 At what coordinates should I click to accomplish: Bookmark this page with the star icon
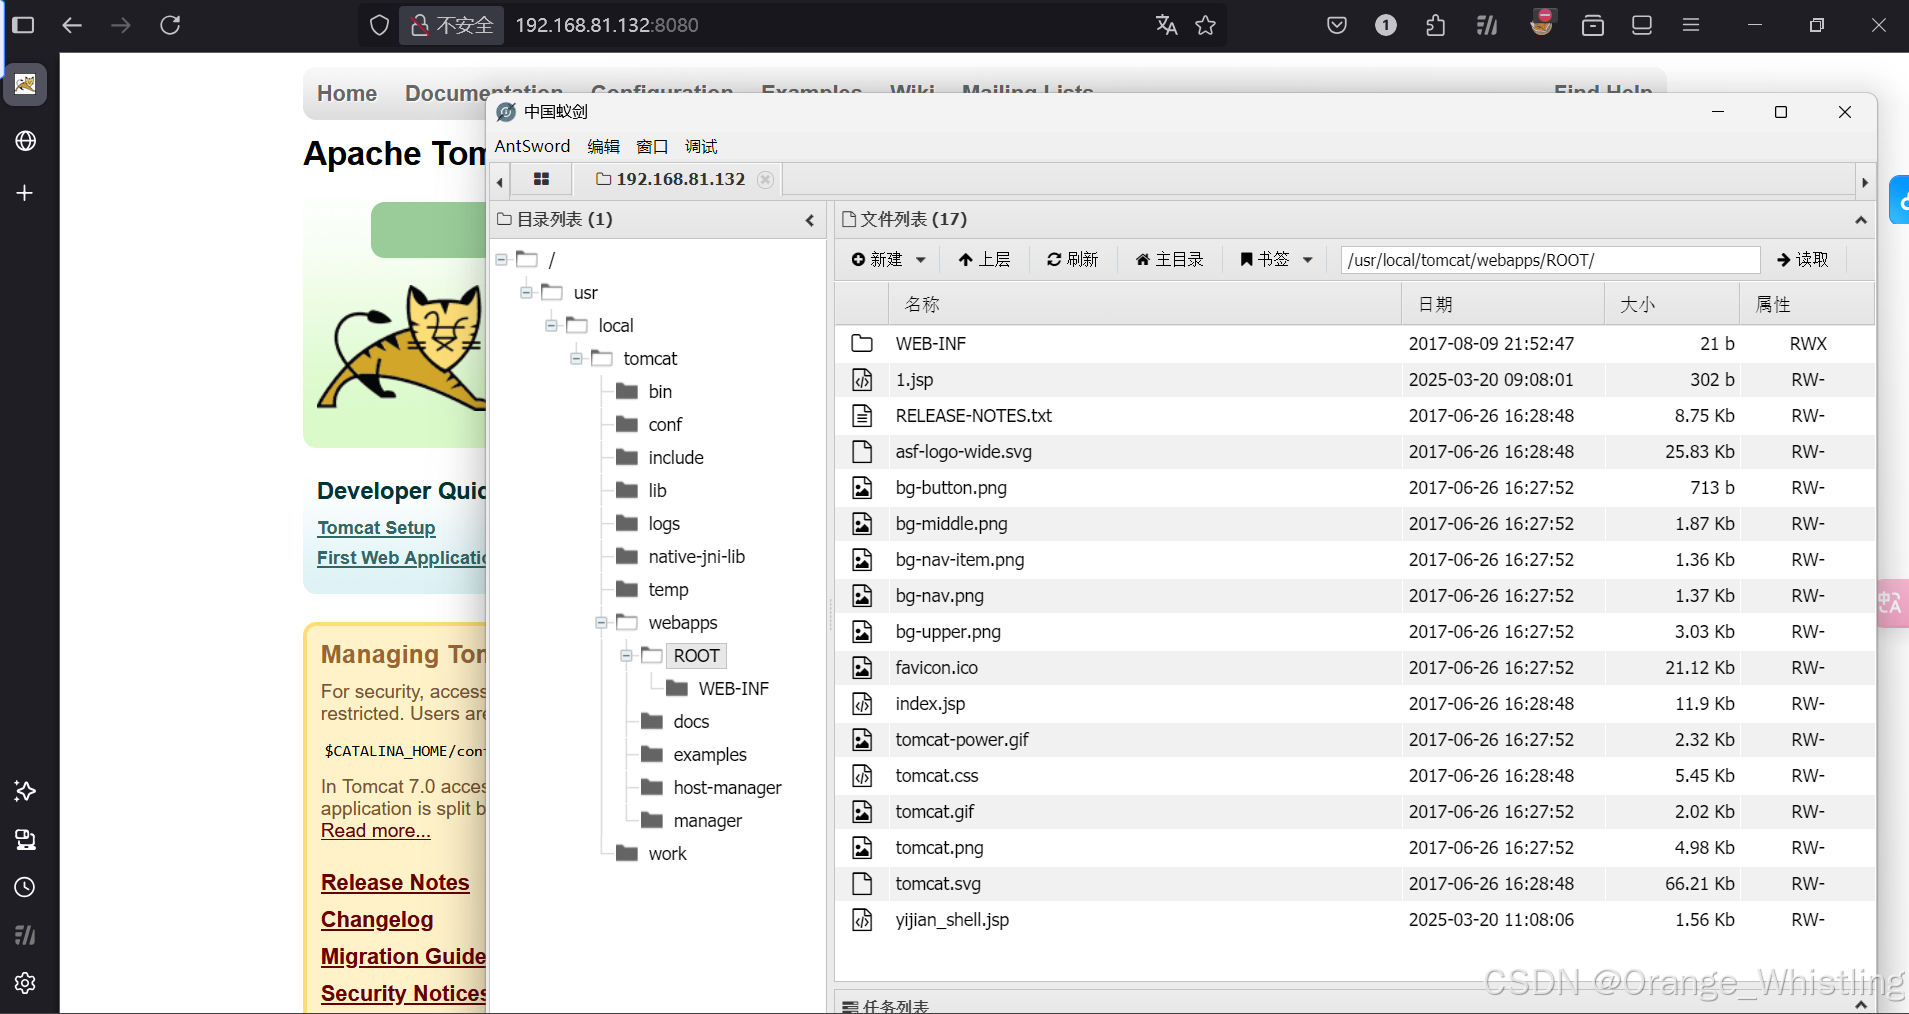(1206, 25)
